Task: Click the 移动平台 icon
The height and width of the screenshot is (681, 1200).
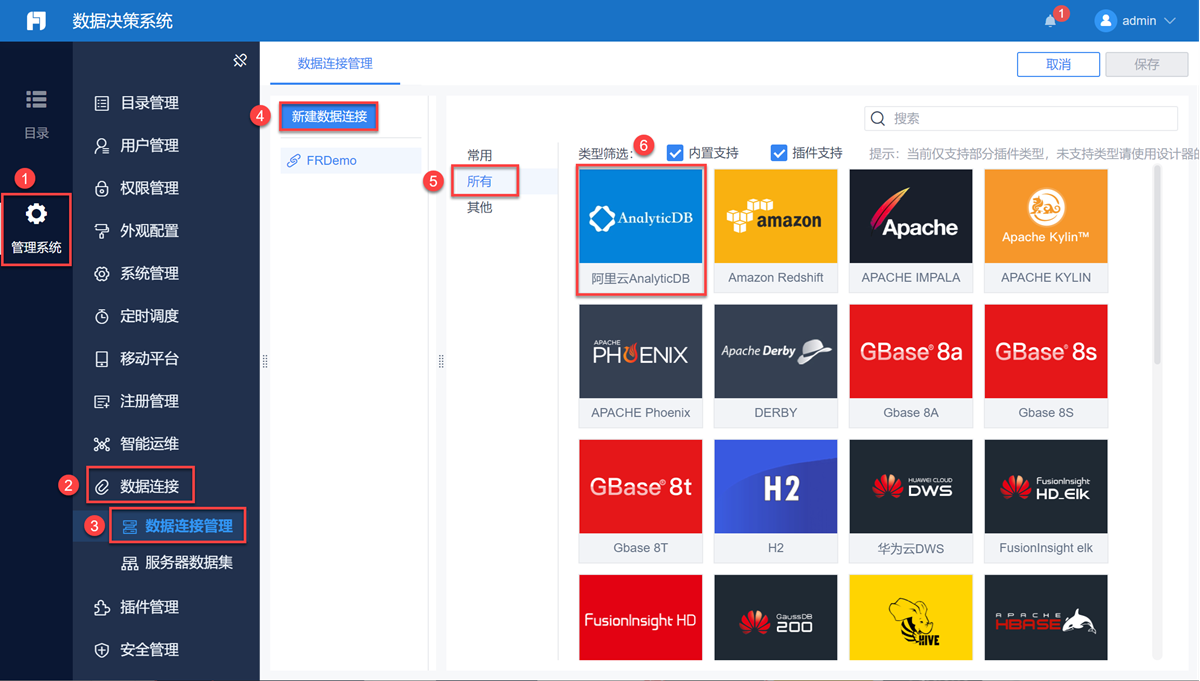Action: coord(101,359)
